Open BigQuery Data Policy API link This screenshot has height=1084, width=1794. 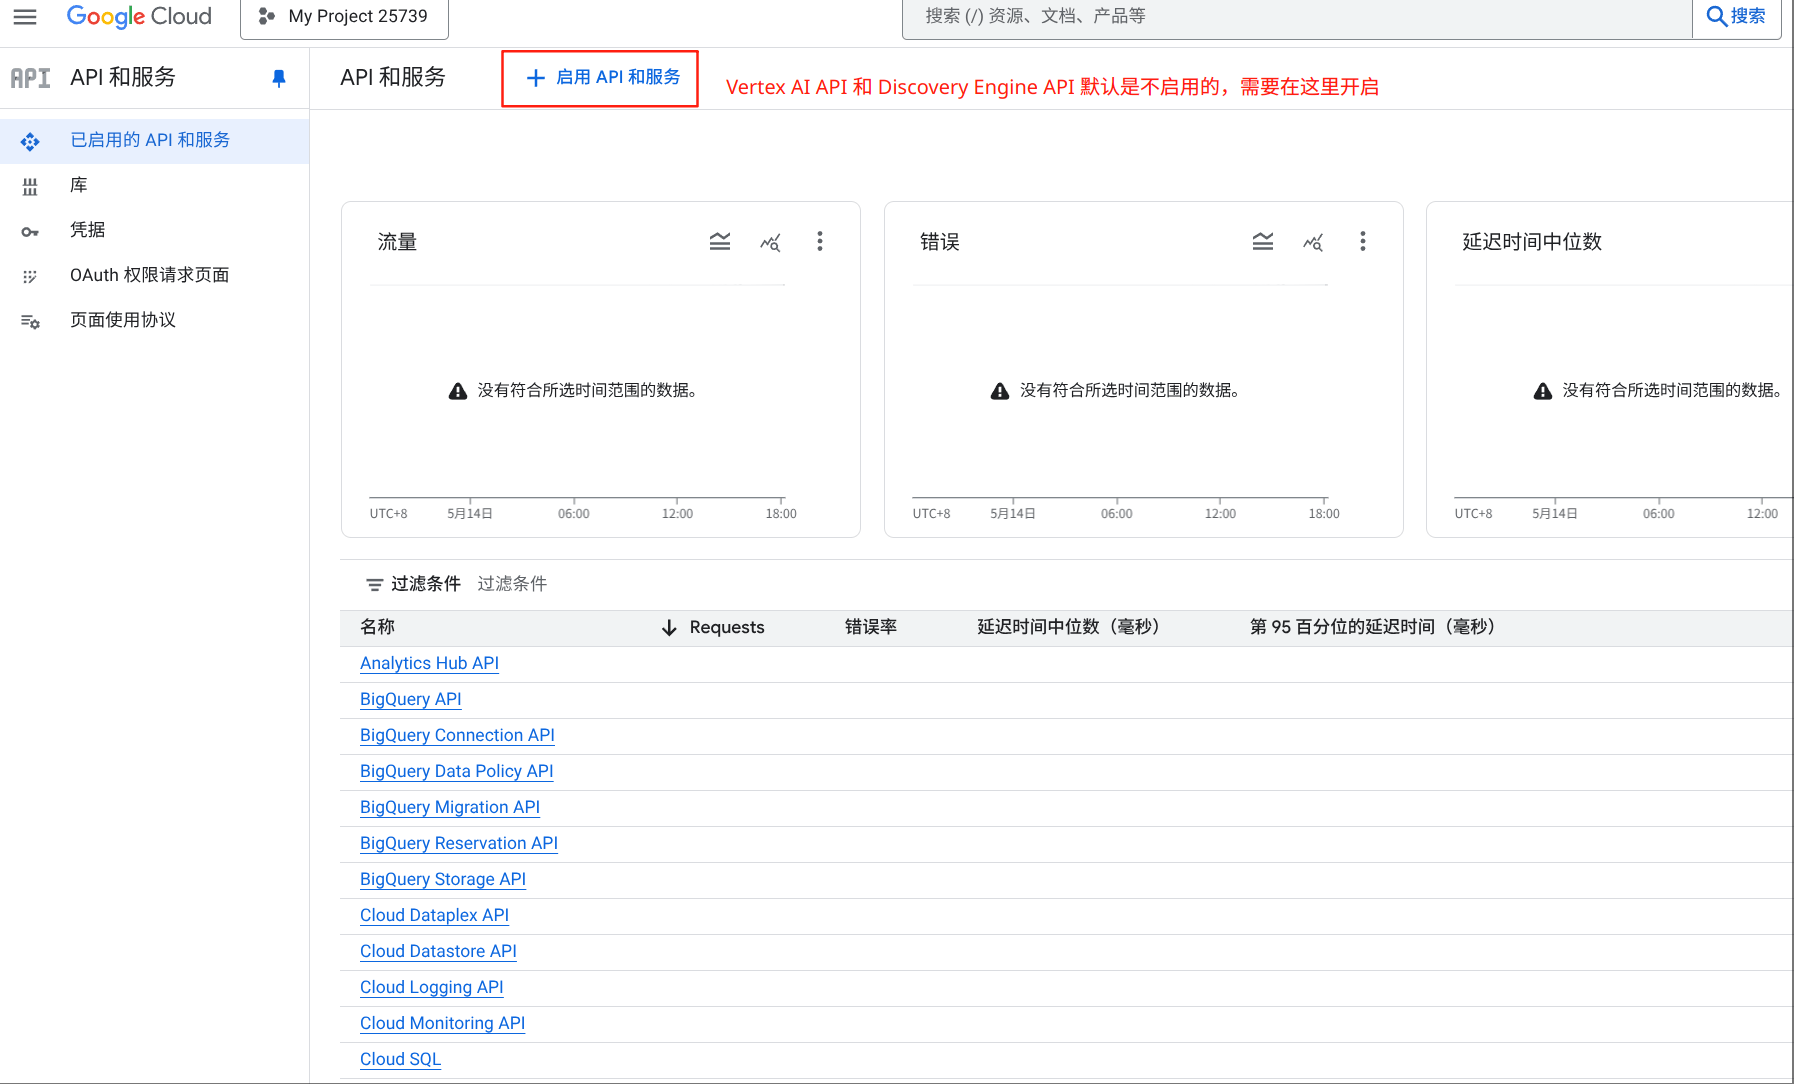[x=457, y=771]
